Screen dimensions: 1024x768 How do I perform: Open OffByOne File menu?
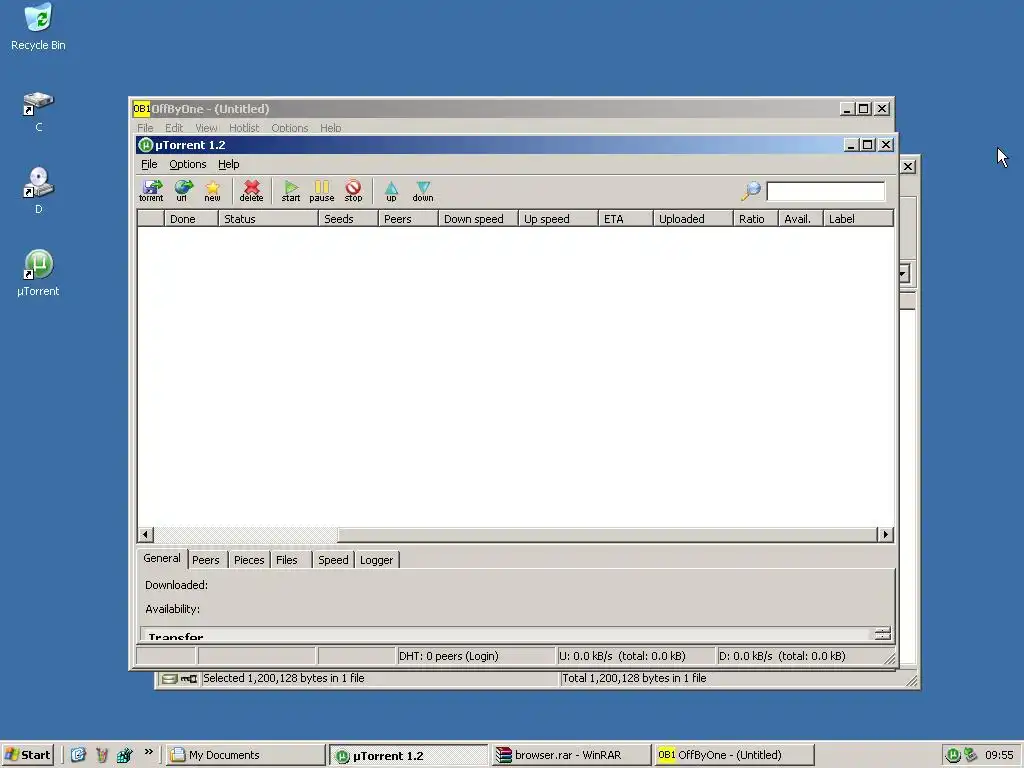click(x=145, y=128)
